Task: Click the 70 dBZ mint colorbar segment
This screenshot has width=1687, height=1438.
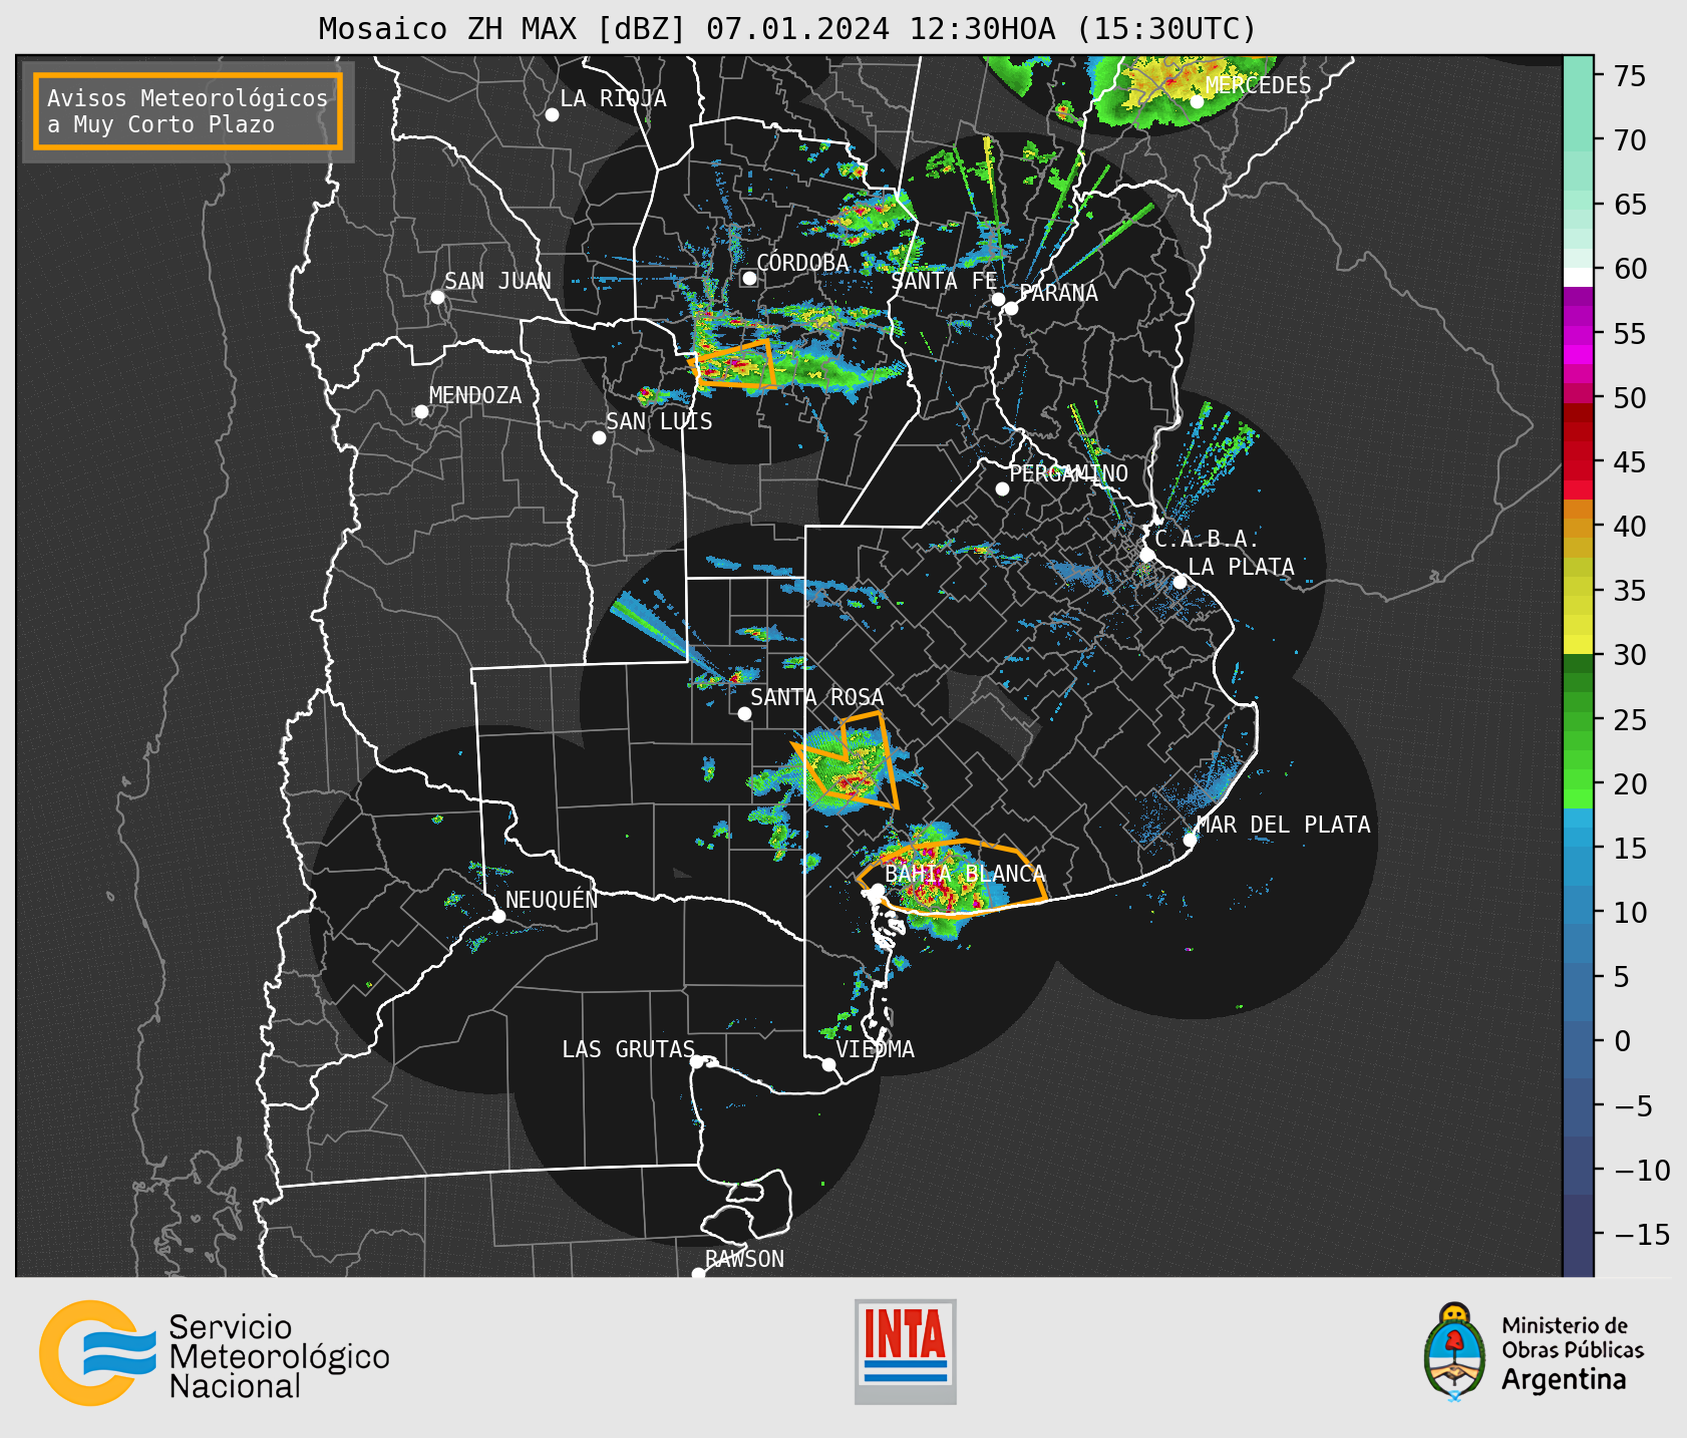Action: tap(1578, 140)
